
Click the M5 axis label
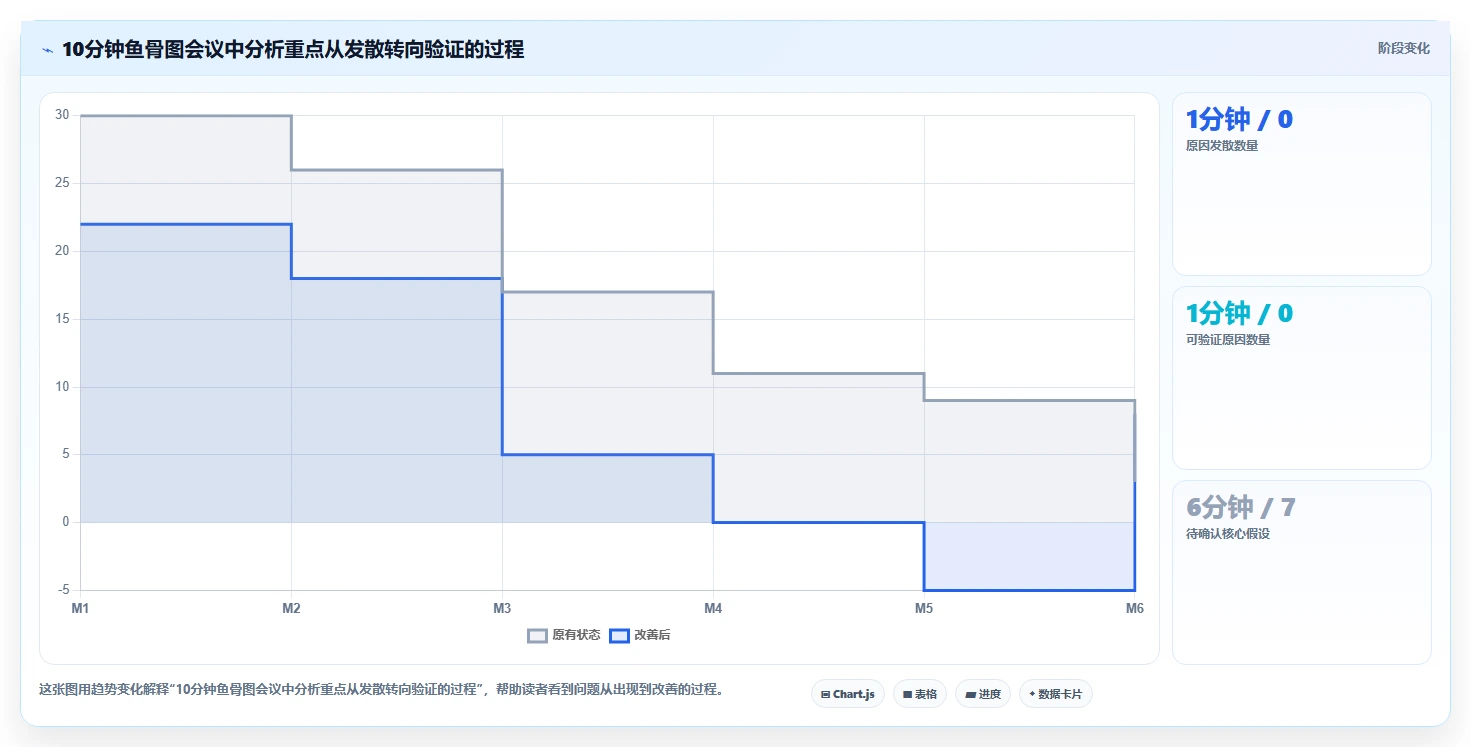pyautogui.click(x=924, y=608)
